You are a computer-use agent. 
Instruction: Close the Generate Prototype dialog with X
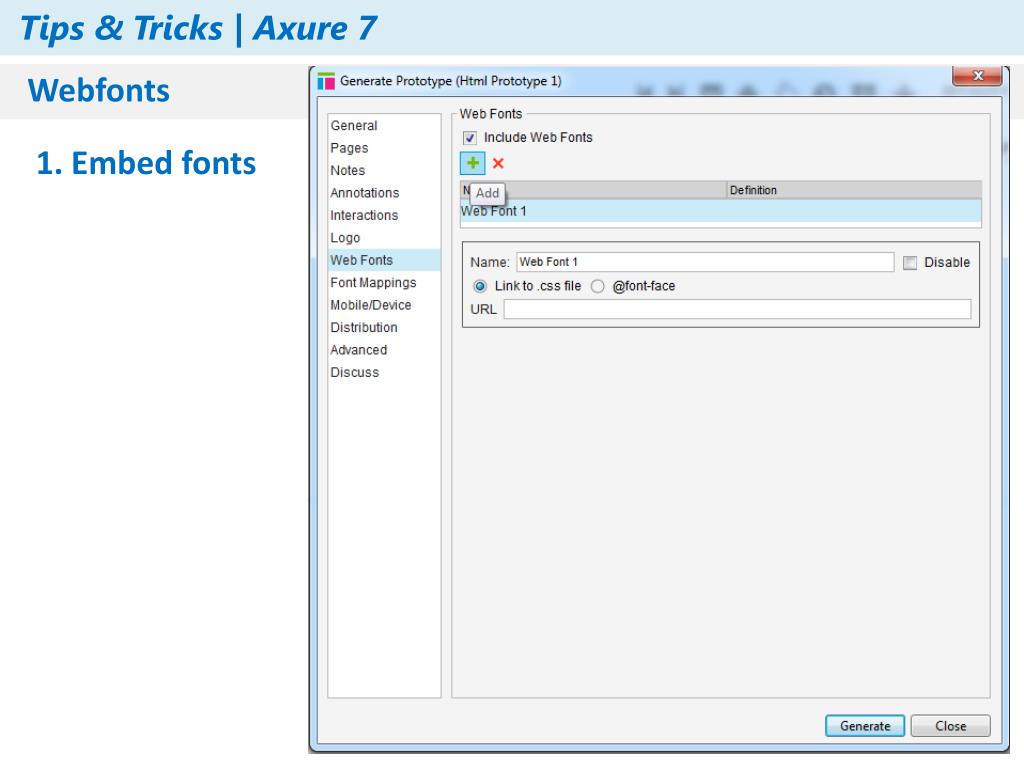tap(977, 76)
